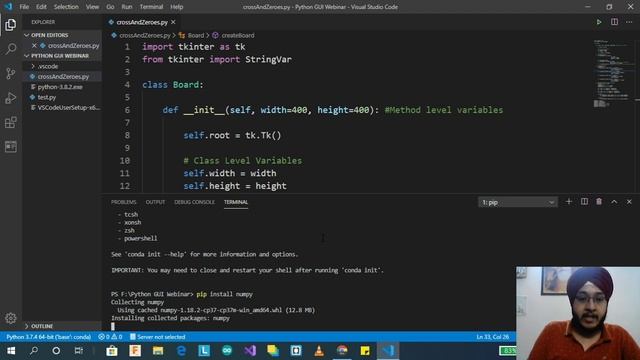Switch to the Output panel tab
The height and width of the screenshot is (360, 640).
tap(155, 202)
